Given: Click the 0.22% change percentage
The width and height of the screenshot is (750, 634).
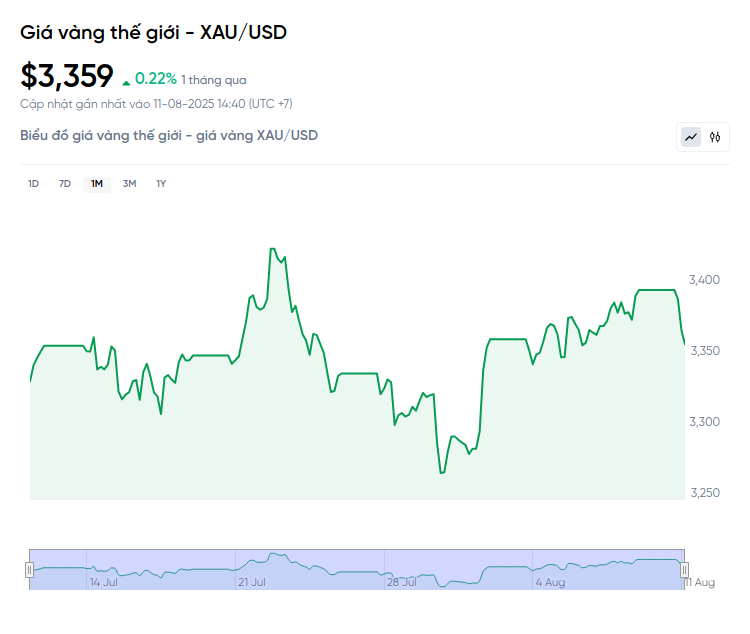Looking at the screenshot, I should [156, 78].
